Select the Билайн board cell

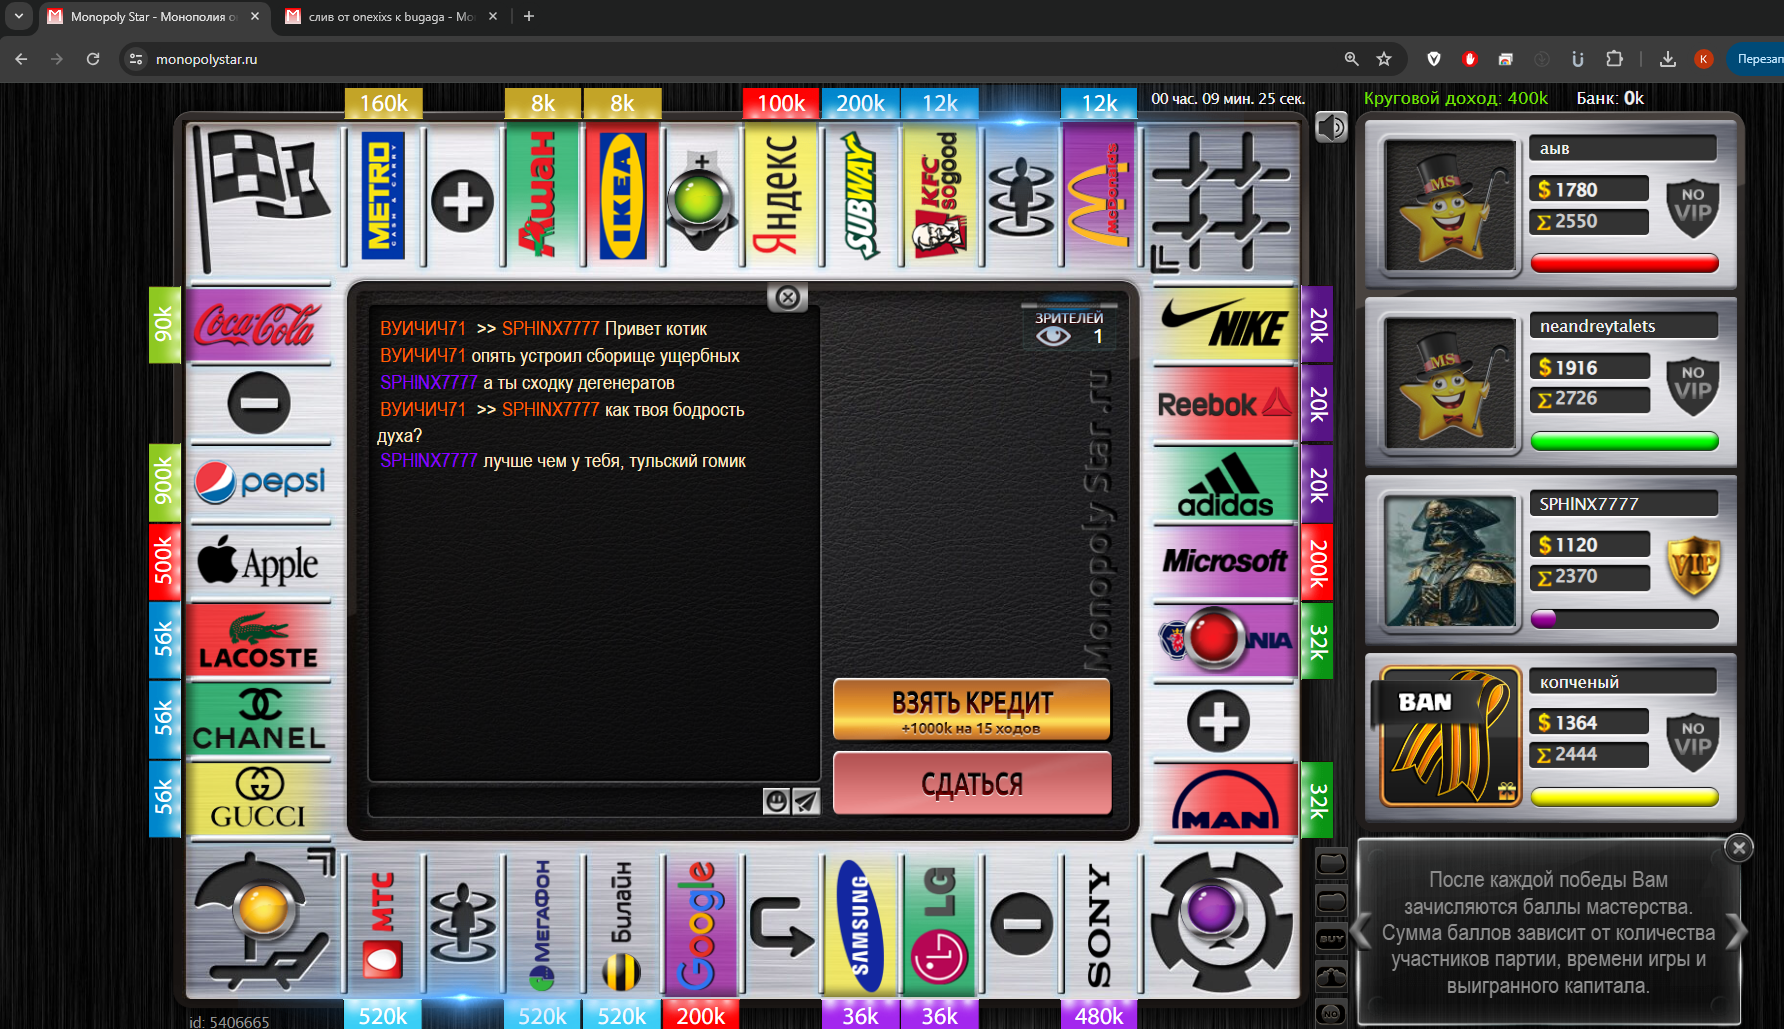coord(622,925)
